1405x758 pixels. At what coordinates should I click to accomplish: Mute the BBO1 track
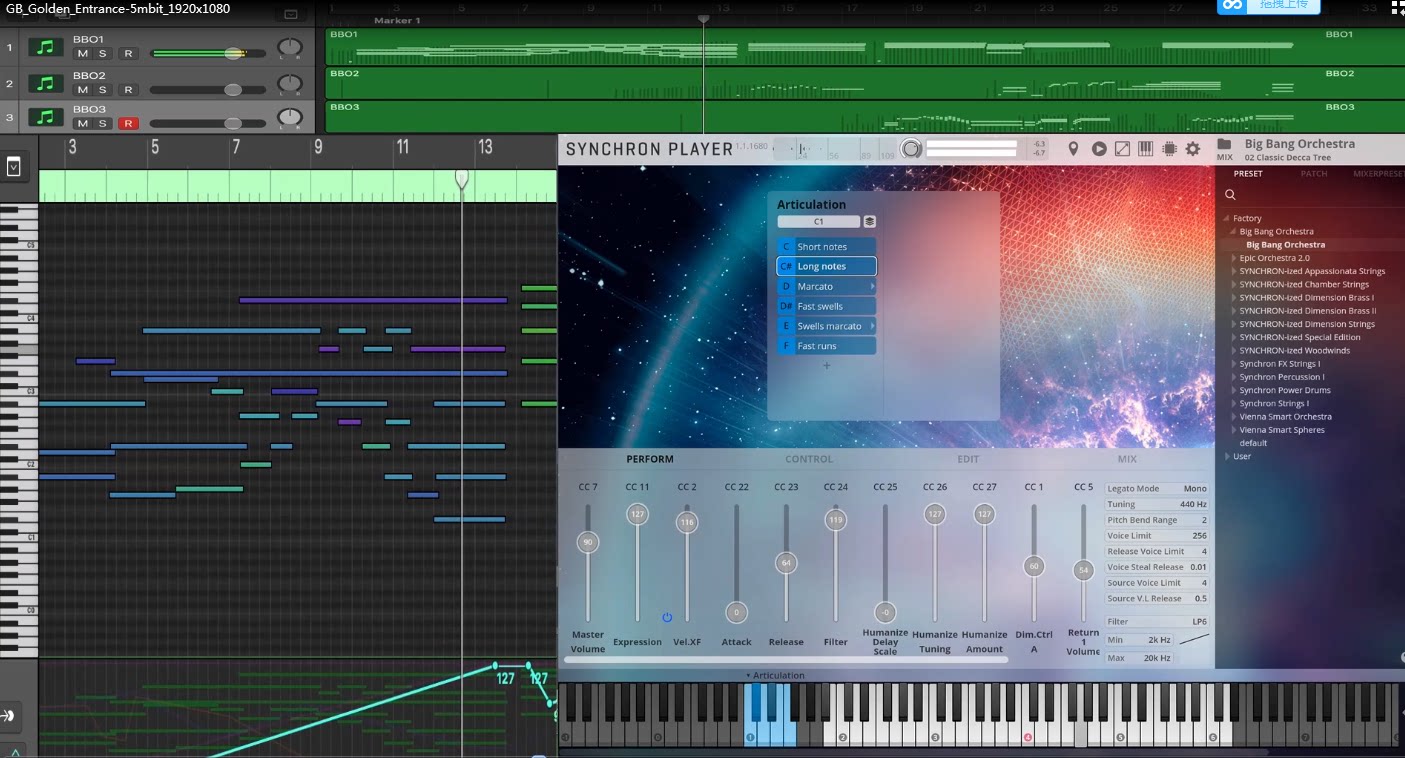point(82,53)
